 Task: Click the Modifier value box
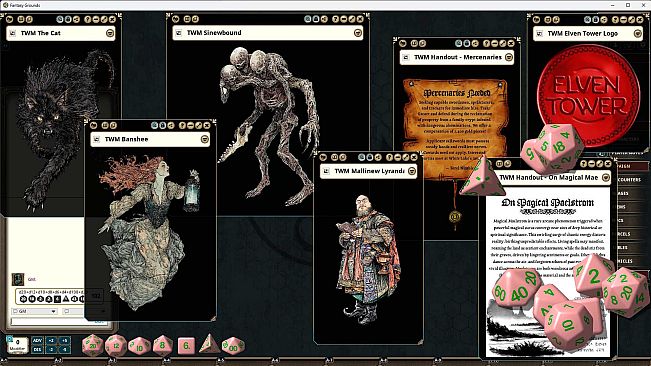coord(17,345)
